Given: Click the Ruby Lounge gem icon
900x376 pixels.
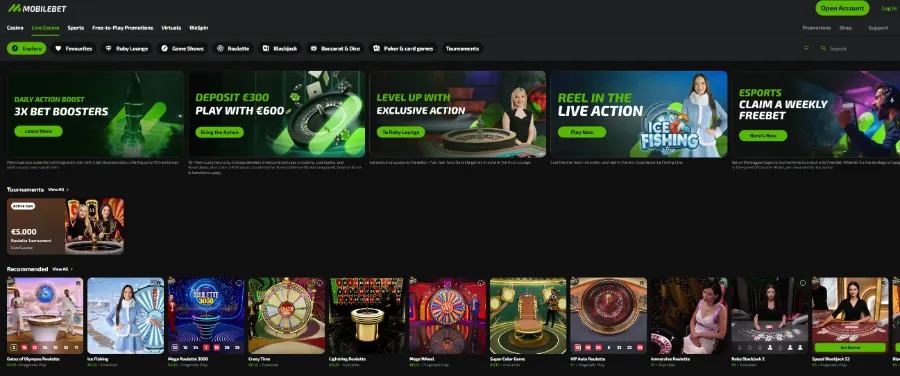Looking at the screenshot, I should (108, 49).
